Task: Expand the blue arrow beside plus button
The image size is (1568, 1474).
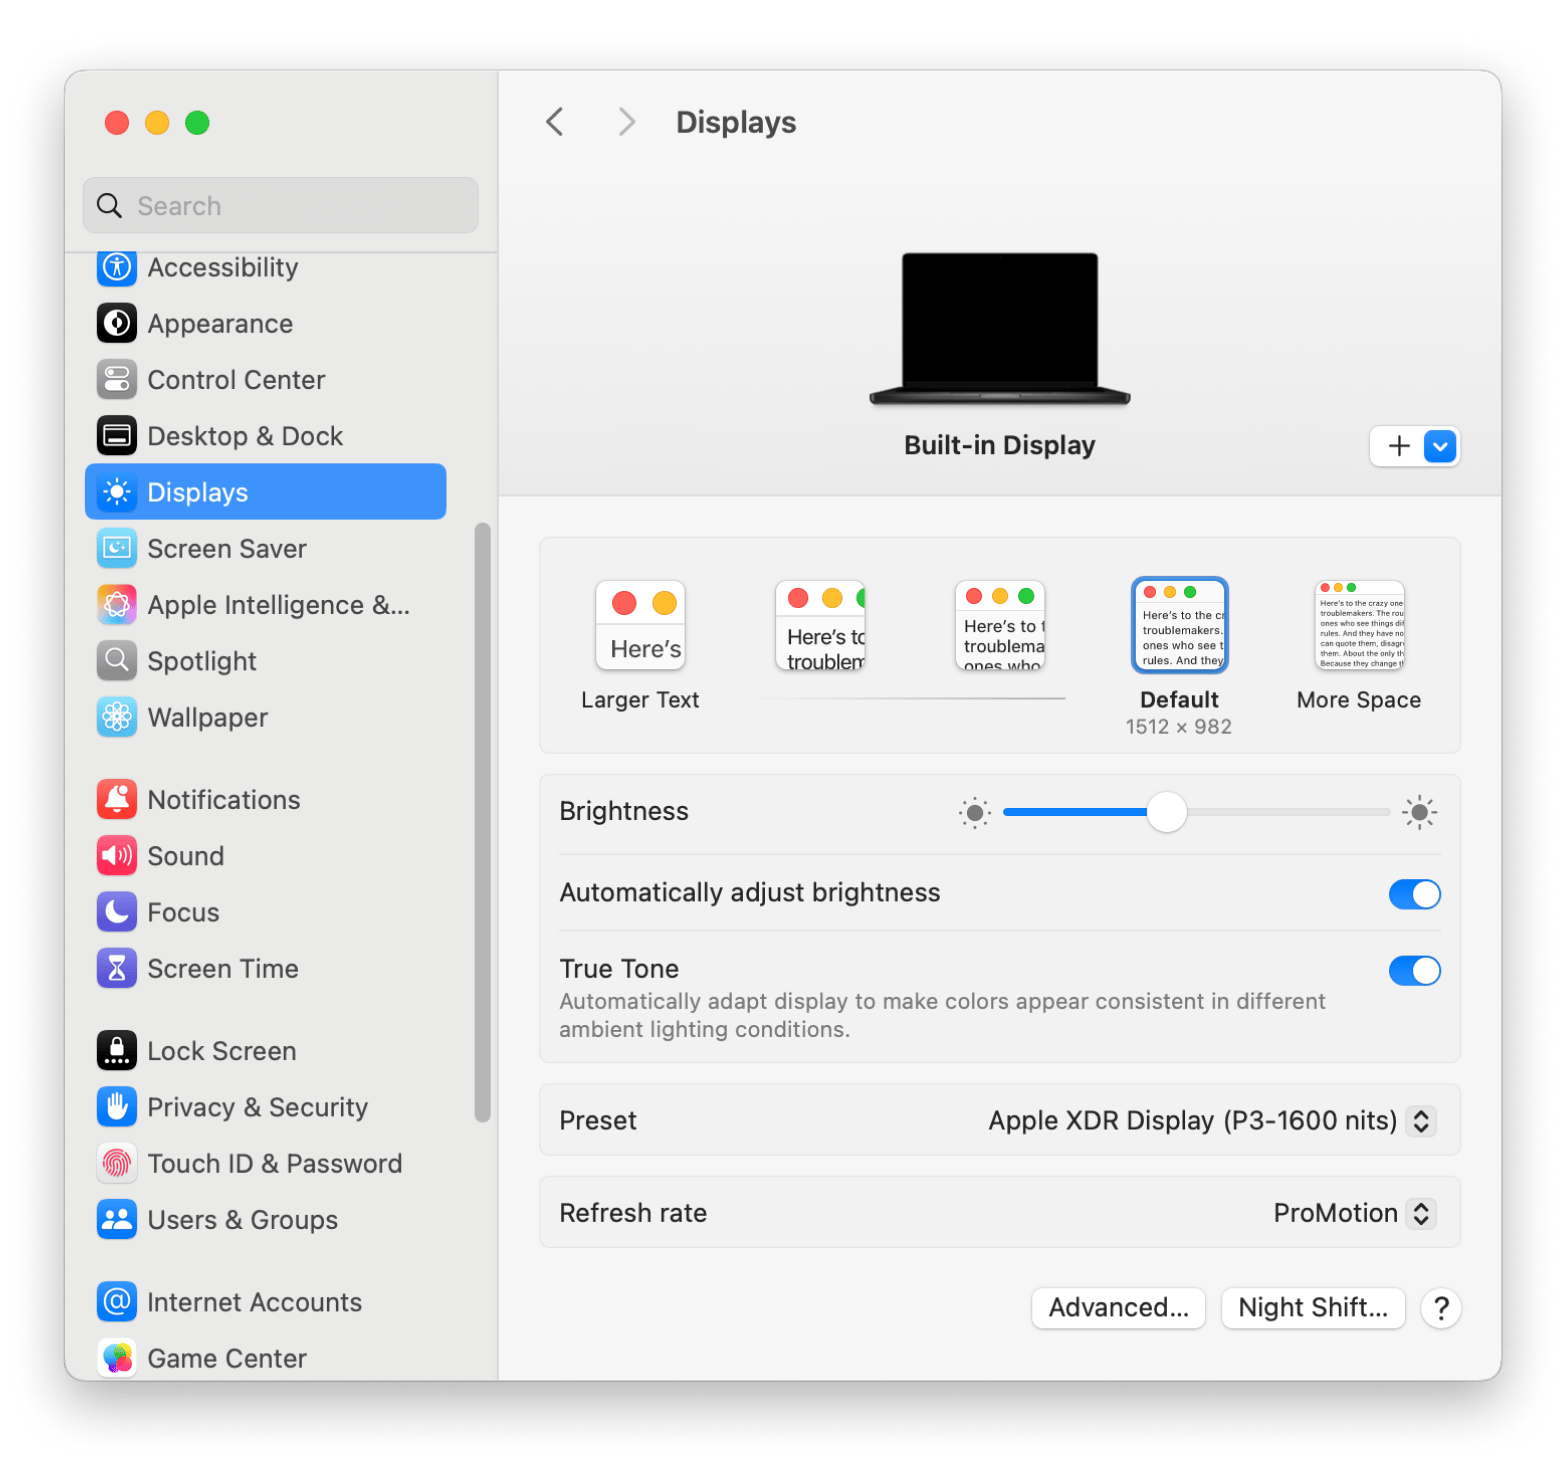Action: click(x=1440, y=446)
